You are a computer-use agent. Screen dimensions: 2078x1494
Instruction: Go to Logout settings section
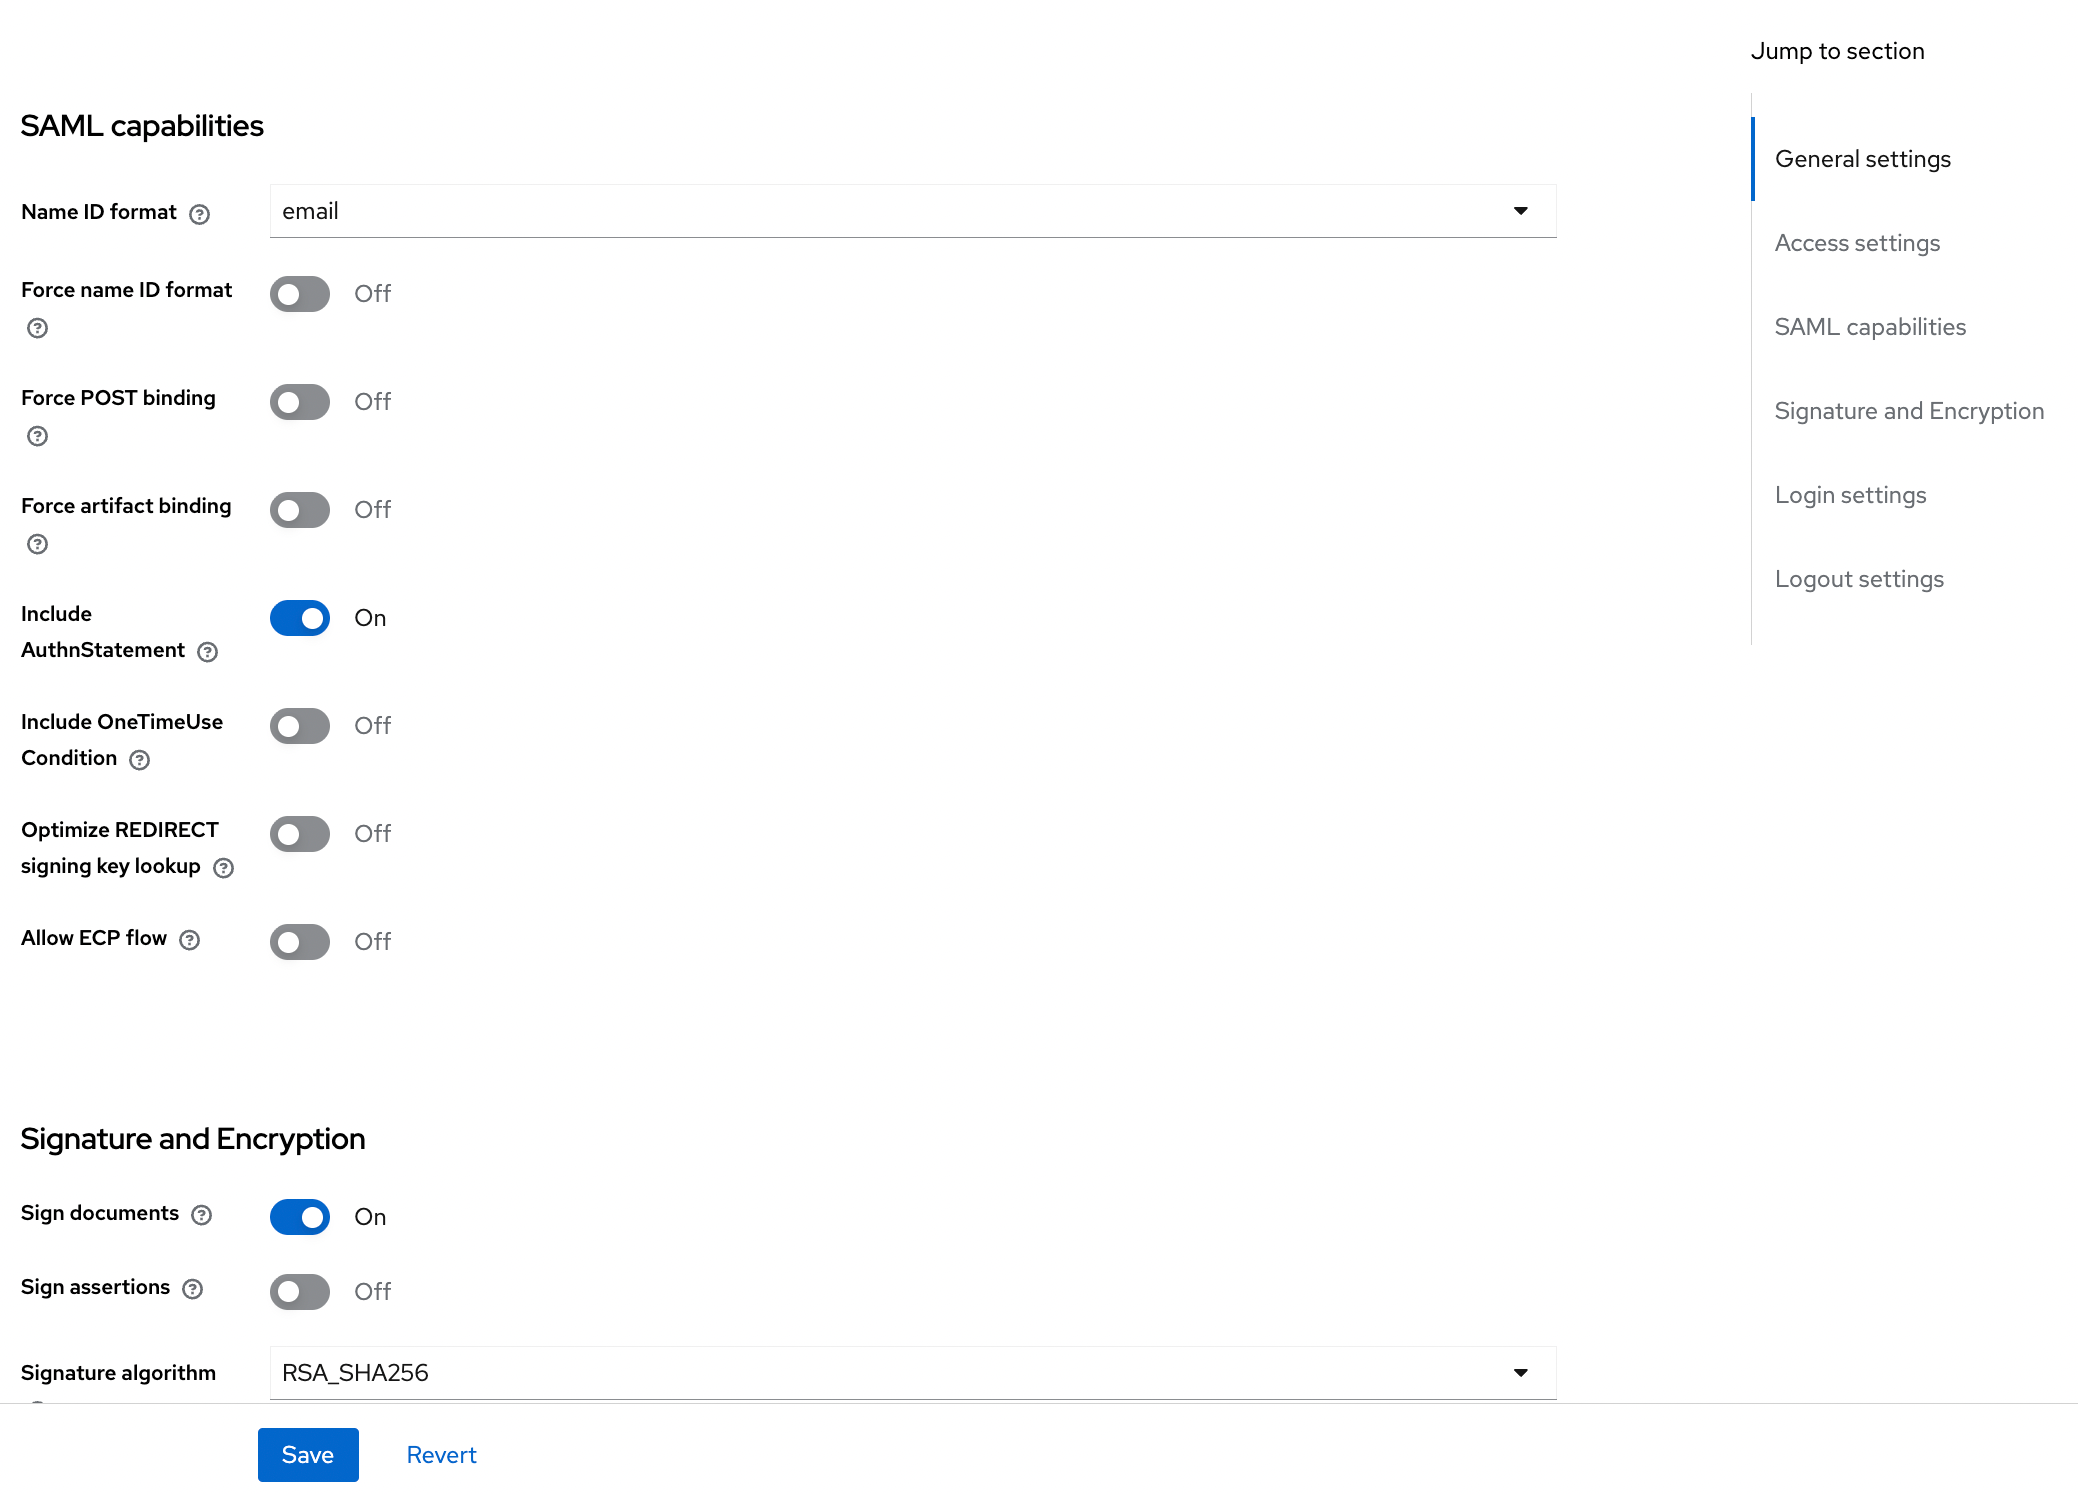[x=1859, y=579]
